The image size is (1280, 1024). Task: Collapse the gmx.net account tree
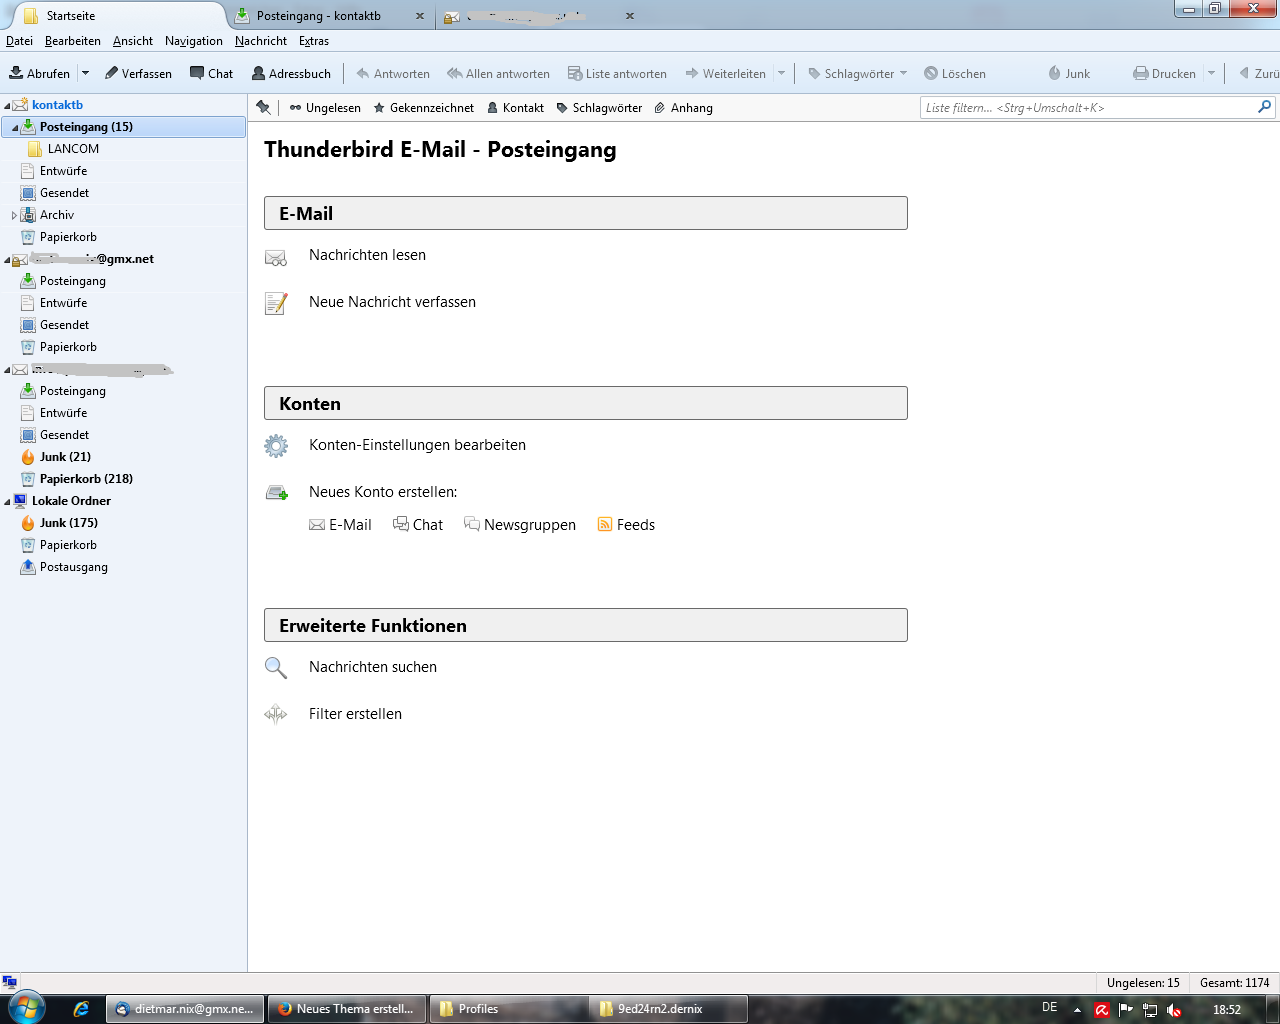click(x=7, y=260)
